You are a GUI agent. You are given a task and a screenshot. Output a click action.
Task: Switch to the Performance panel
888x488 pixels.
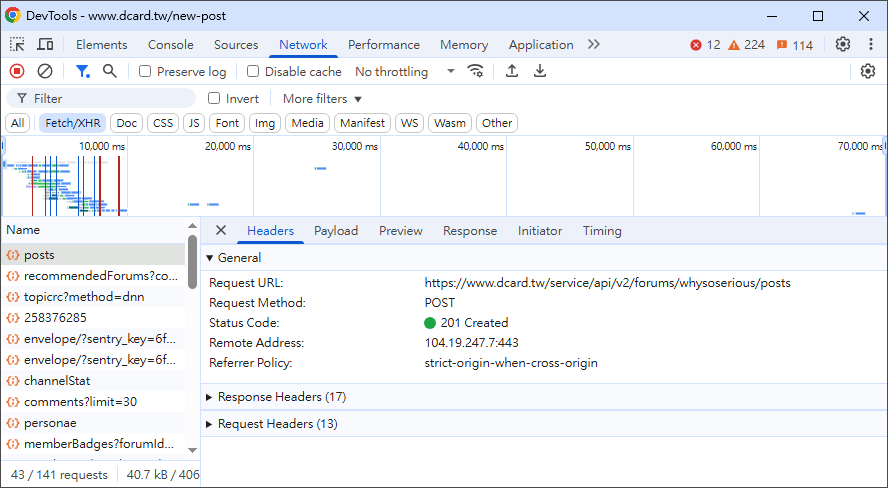tap(384, 45)
